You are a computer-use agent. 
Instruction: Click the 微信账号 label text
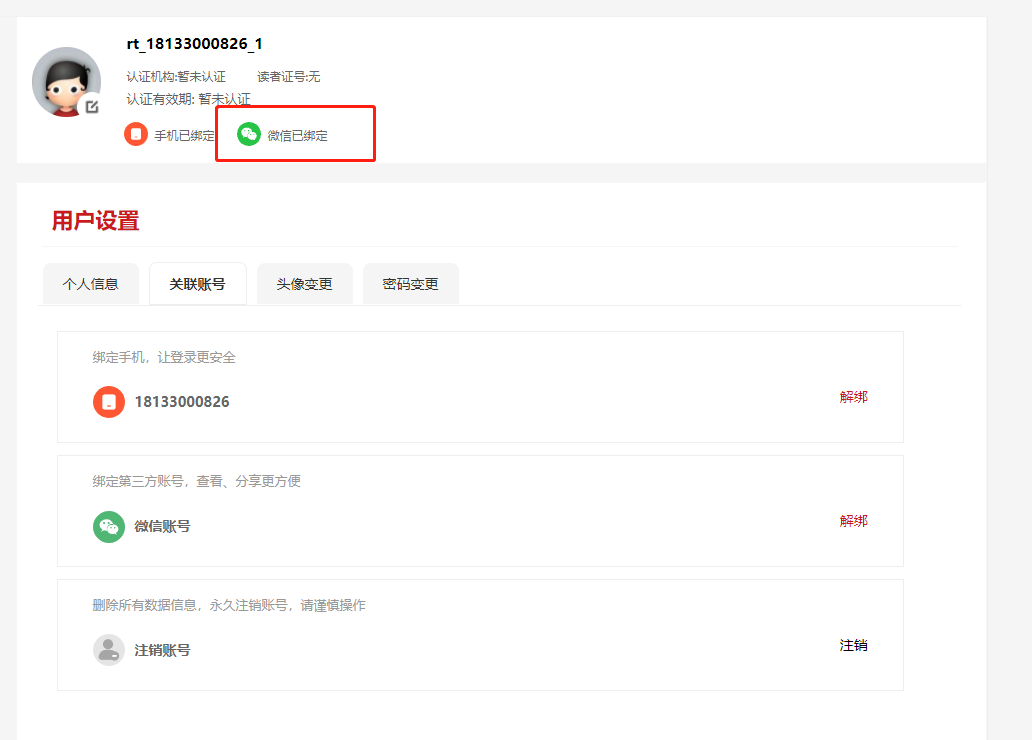coord(162,526)
